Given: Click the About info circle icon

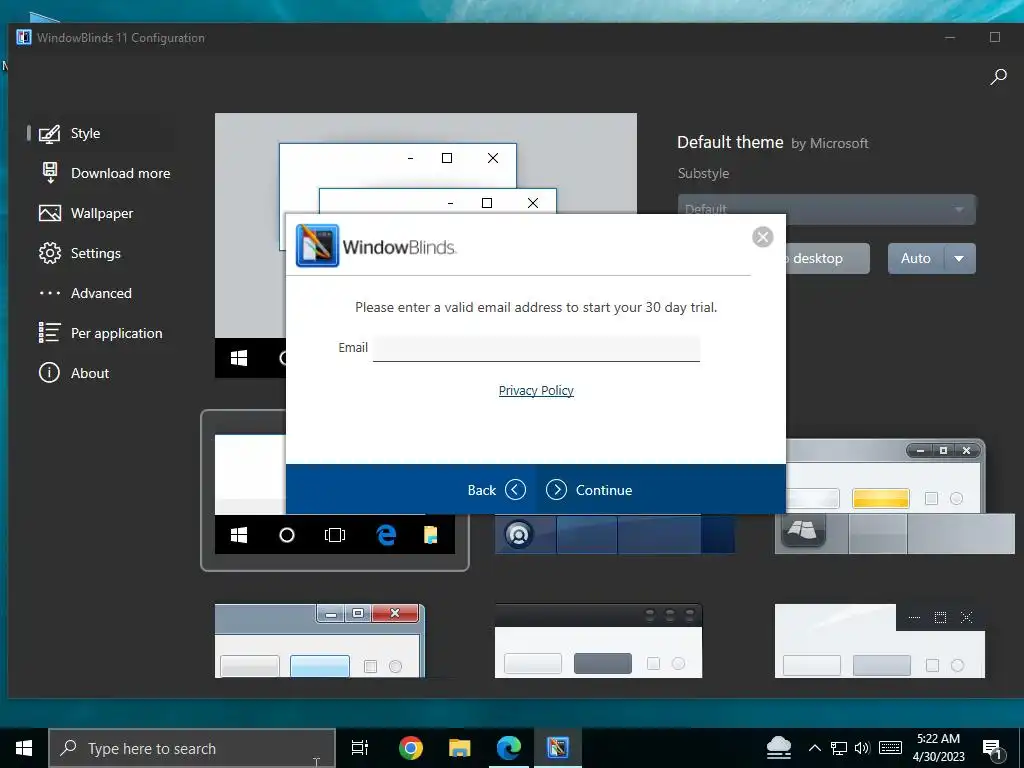Looking at the screenshot, I should coord(50,373).
